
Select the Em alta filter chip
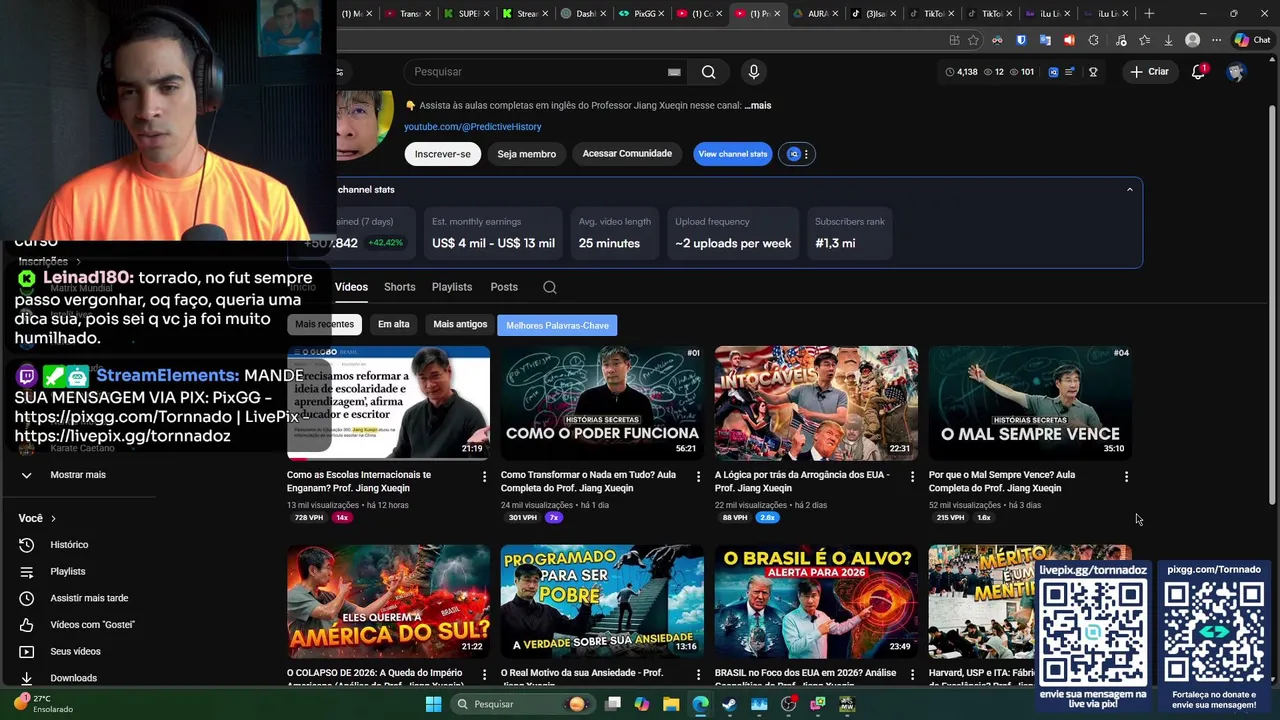(x=393, y=324)
